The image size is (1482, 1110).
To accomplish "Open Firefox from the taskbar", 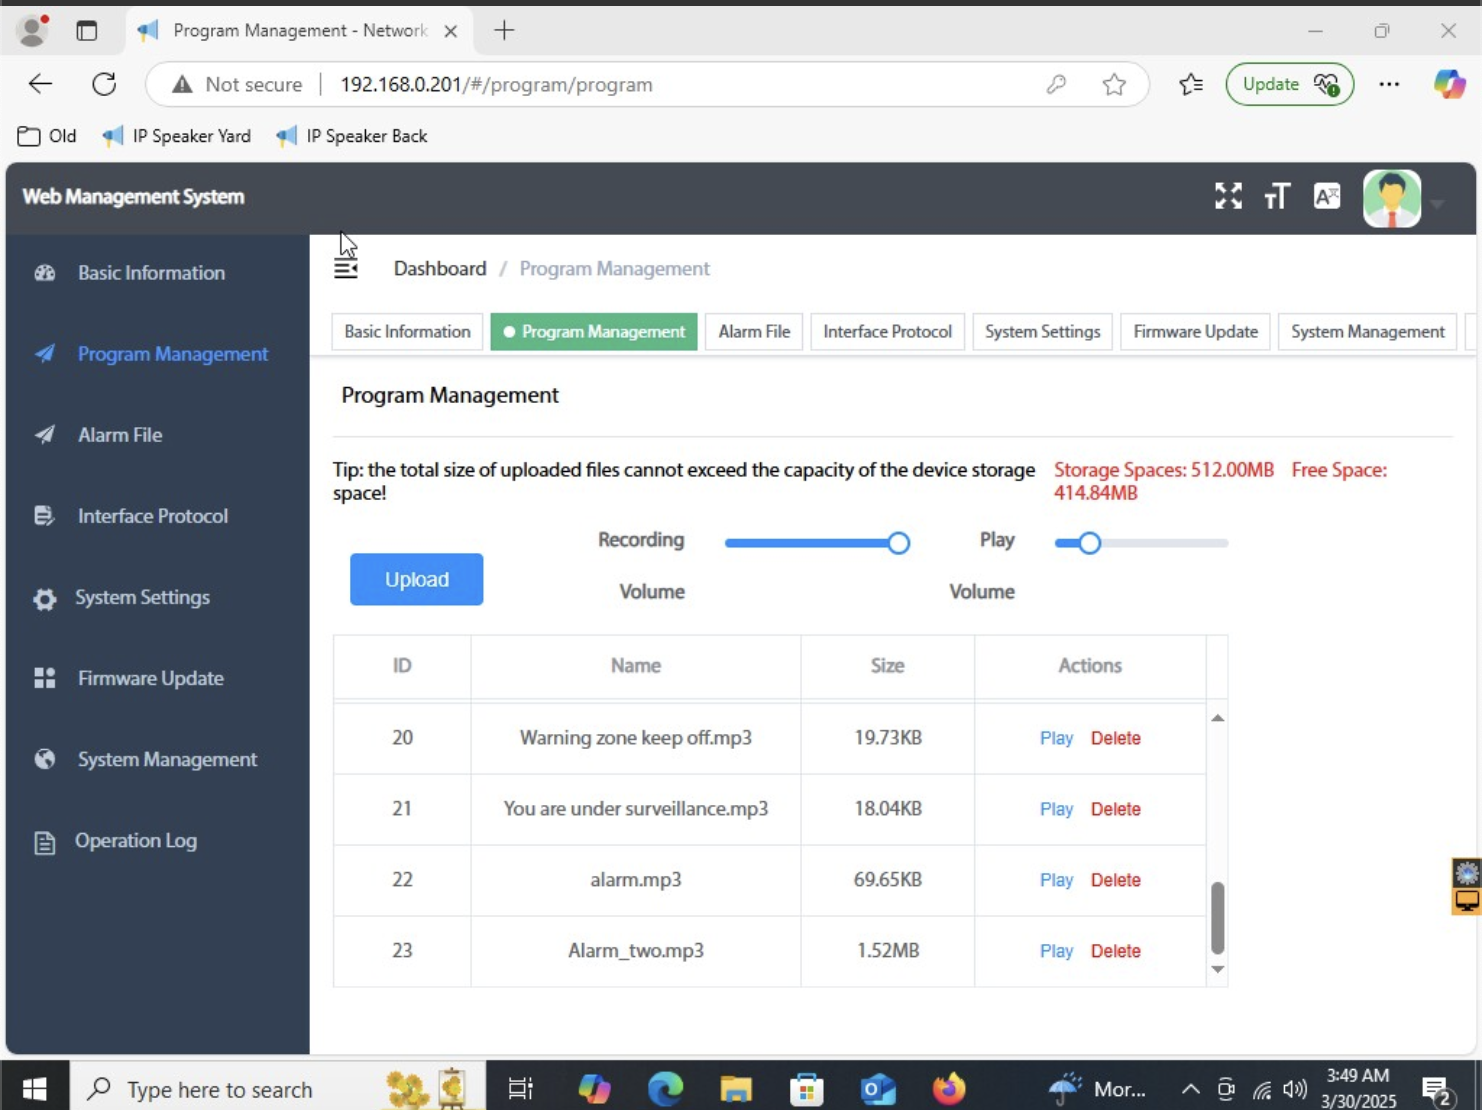I will (x=949, y=1088).
